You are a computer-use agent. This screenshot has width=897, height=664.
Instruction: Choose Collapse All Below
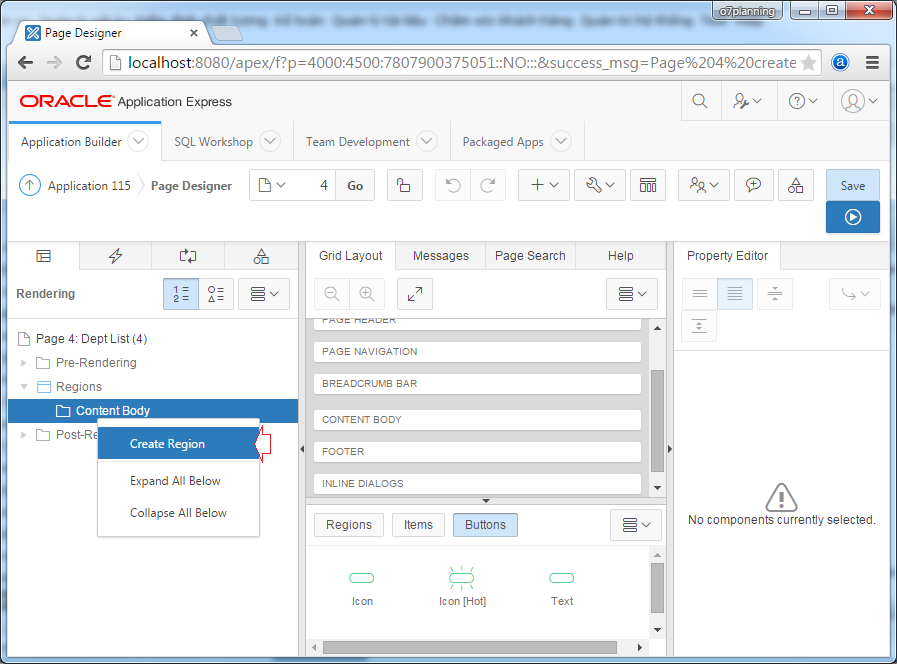[x=178, y=513]
